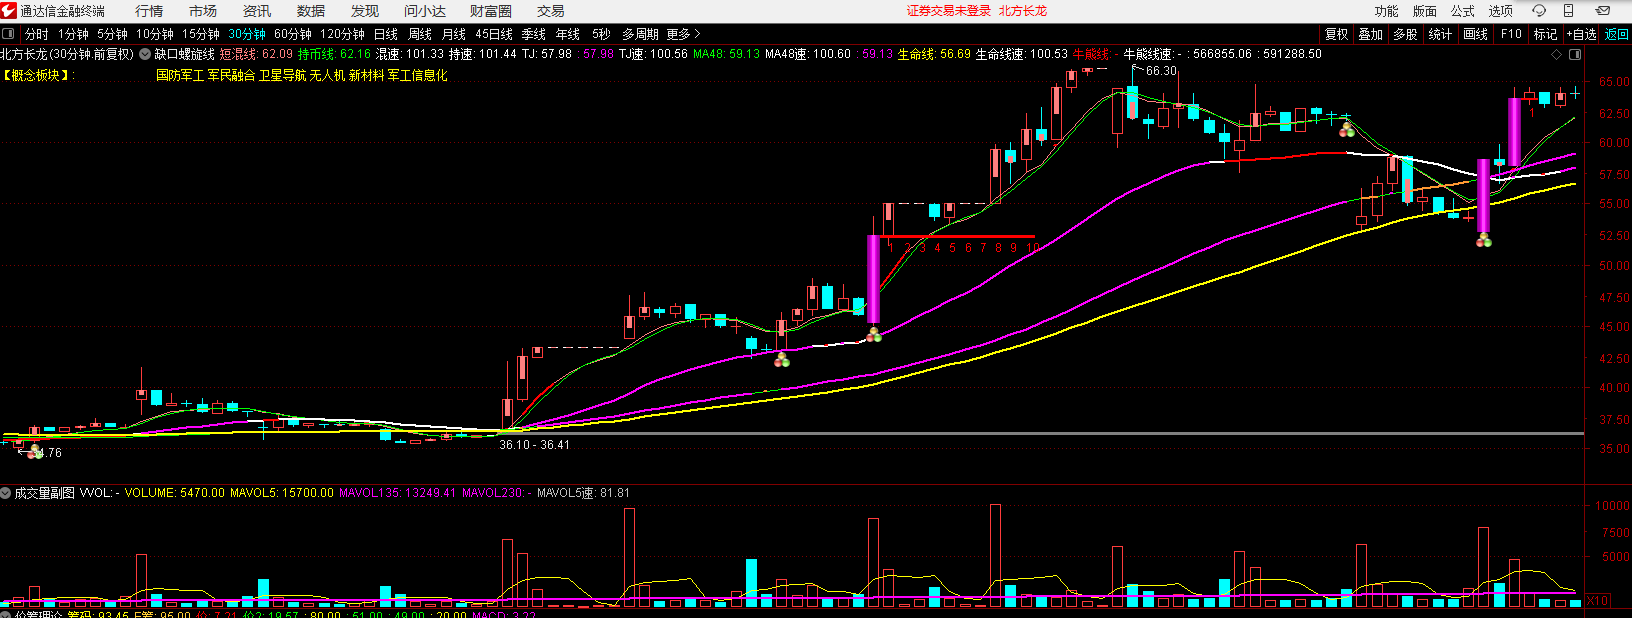Switch to 日线 daily chart
The width and height of the screenshot is (1632, 618).
click(386, 34)
